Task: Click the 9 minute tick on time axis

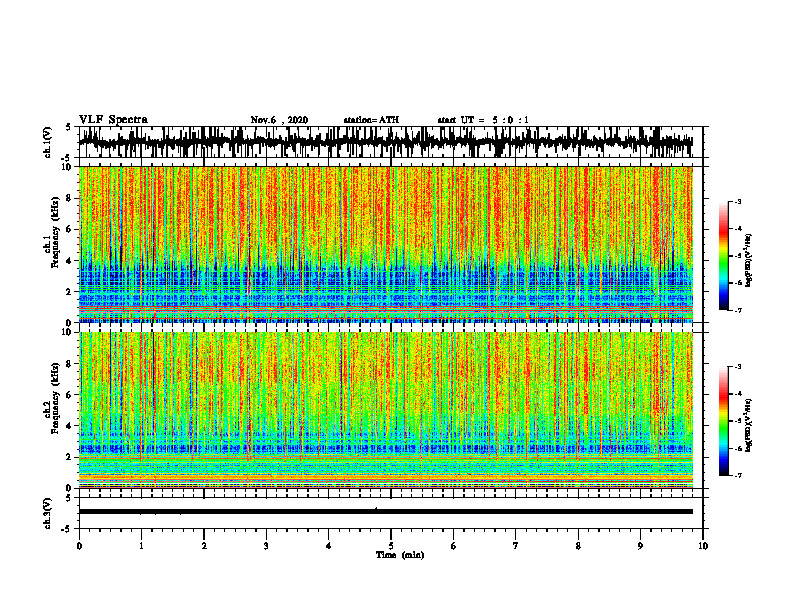Action: [640, 546]
